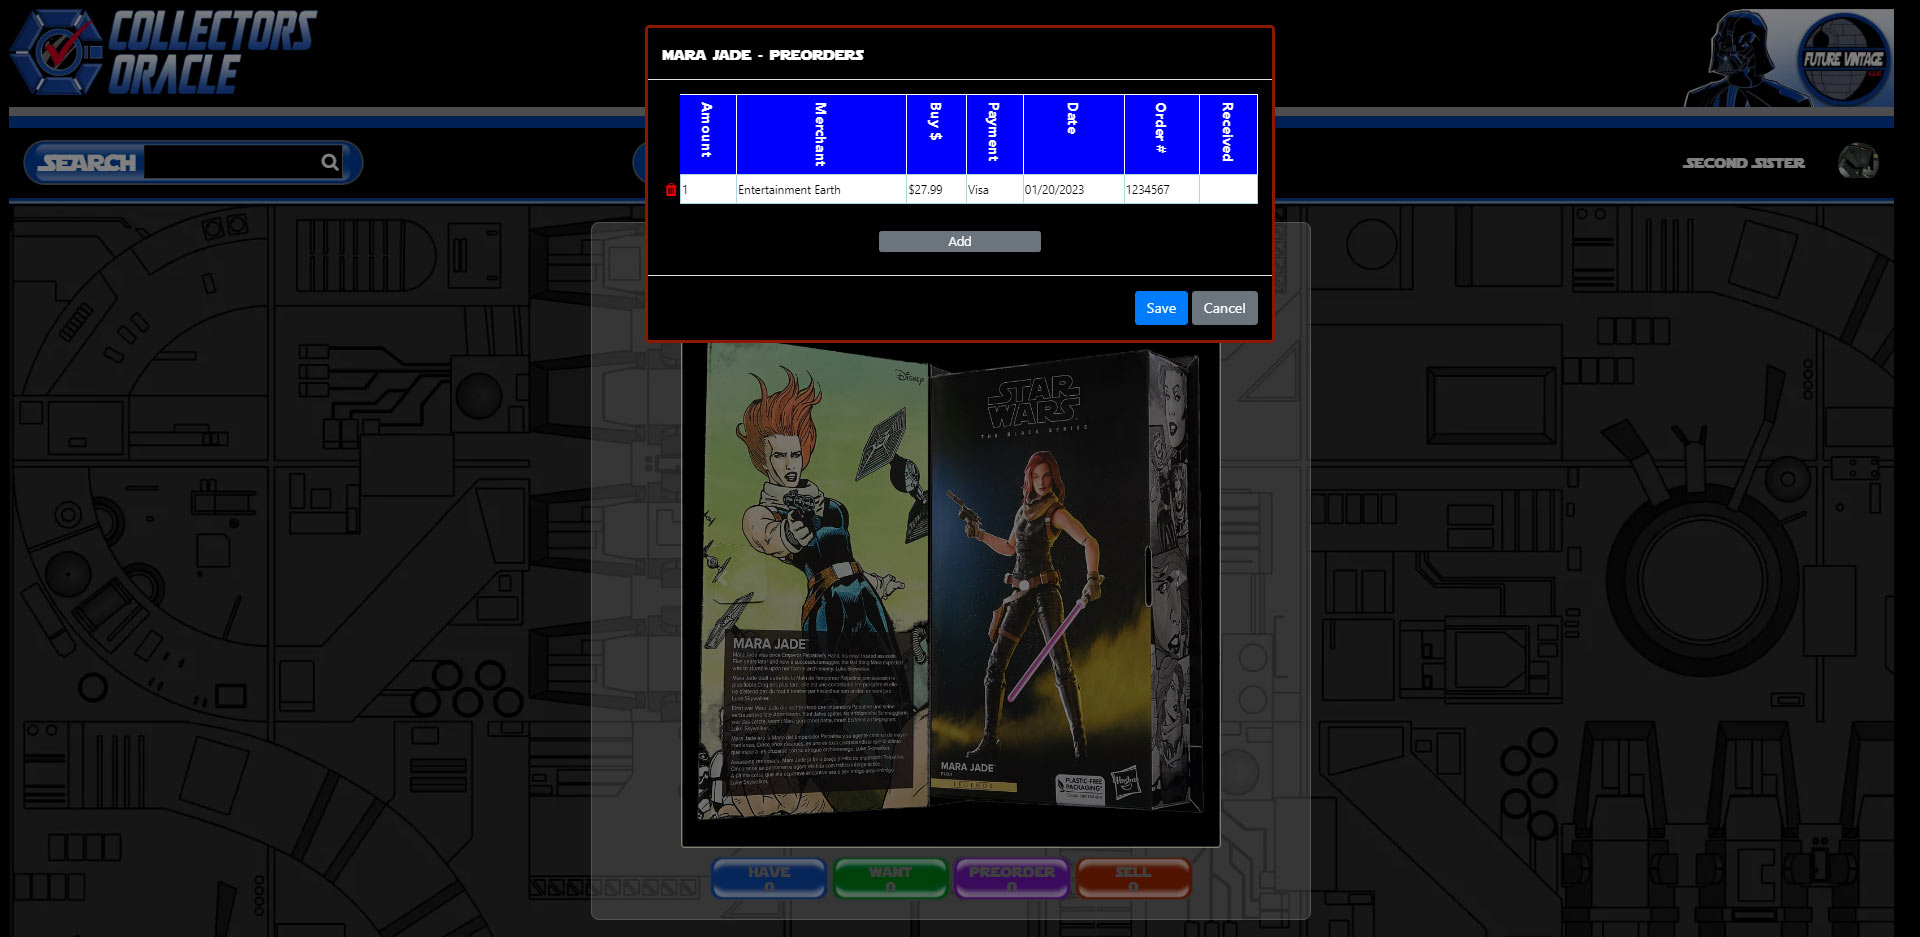Click the WANT button
The width and height of the screenshot is (1920, 937).
coord(890,878)
